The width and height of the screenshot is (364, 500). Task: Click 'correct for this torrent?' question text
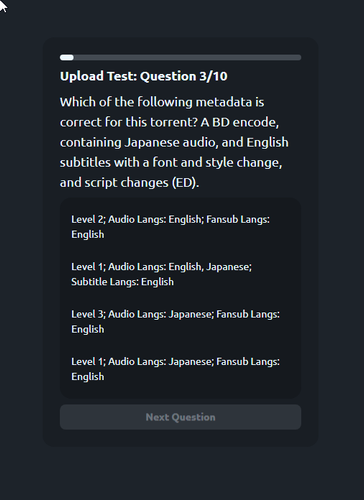[x=129, y=122]
